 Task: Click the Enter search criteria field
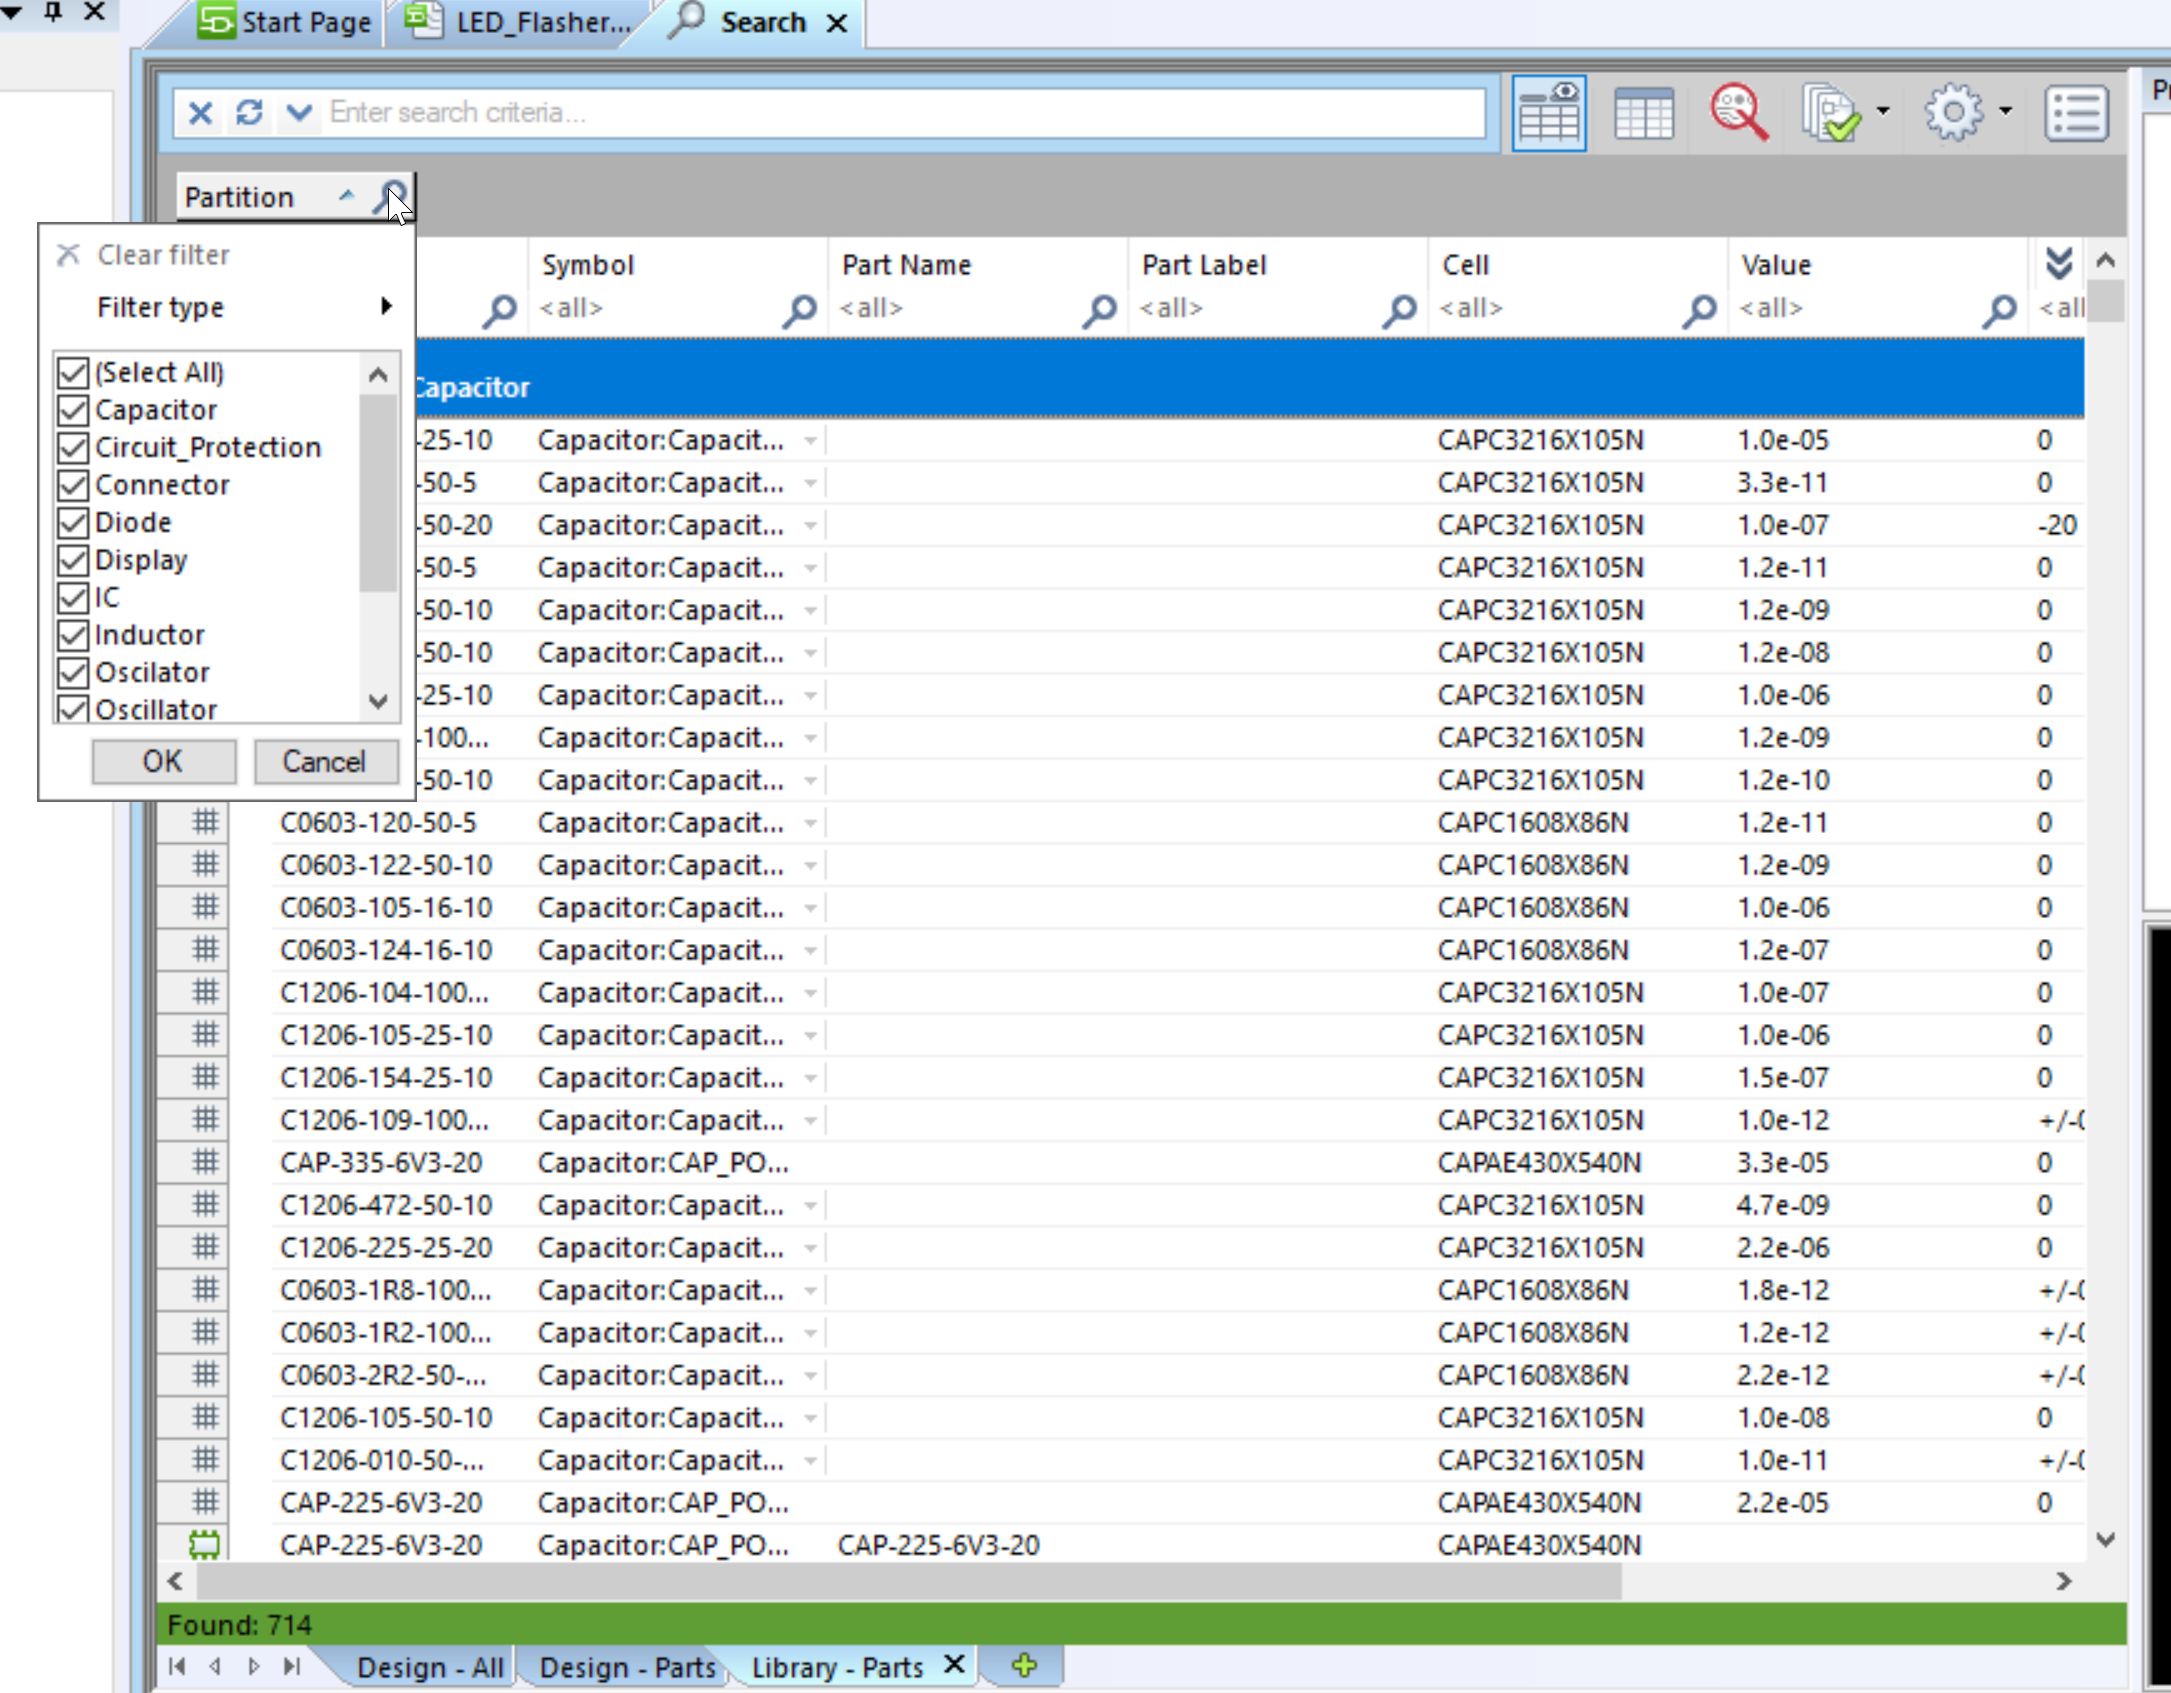tap(903, 112)
